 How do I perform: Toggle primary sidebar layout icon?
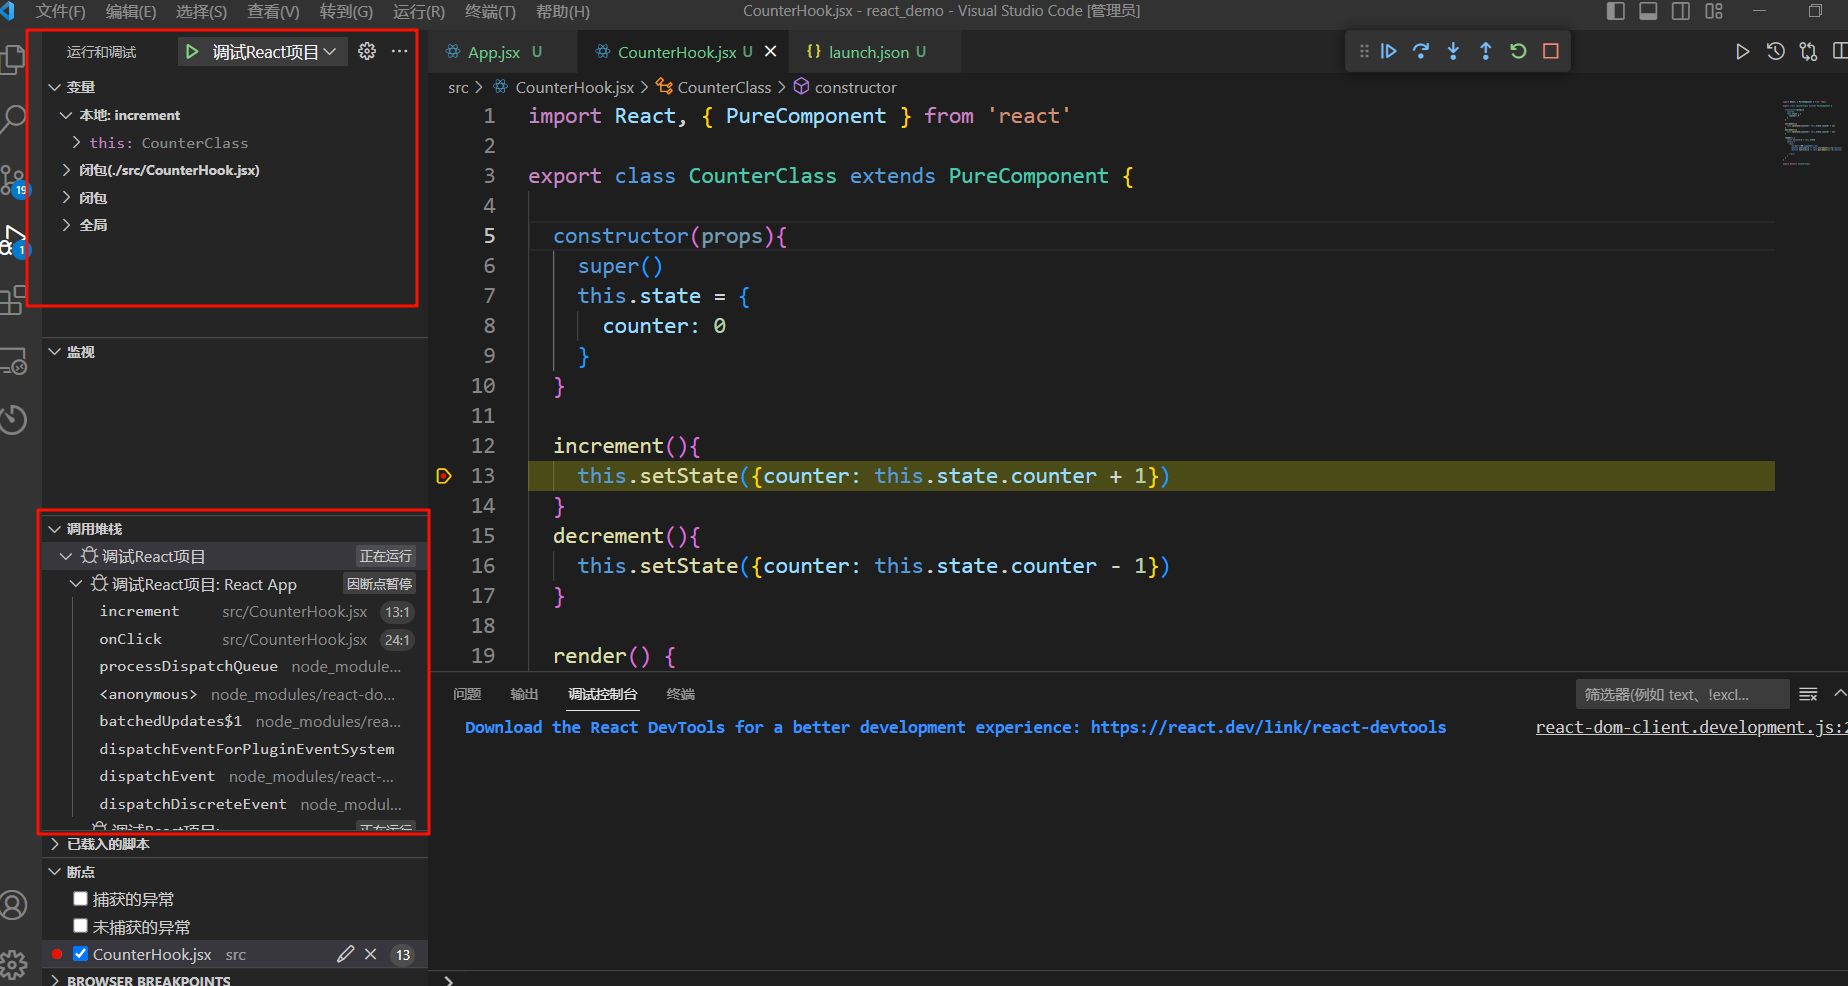tap(1616, 11)
